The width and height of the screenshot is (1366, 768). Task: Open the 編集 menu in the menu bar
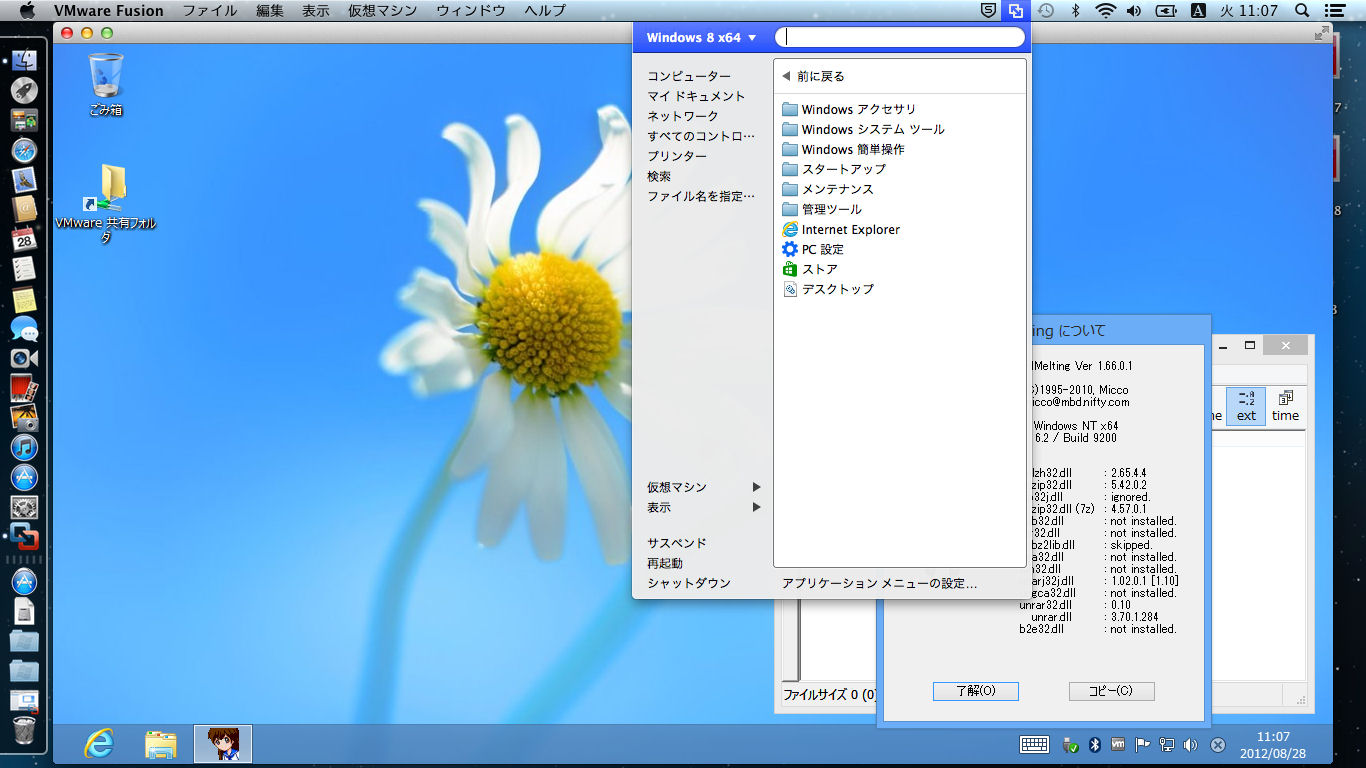(270, 11)
